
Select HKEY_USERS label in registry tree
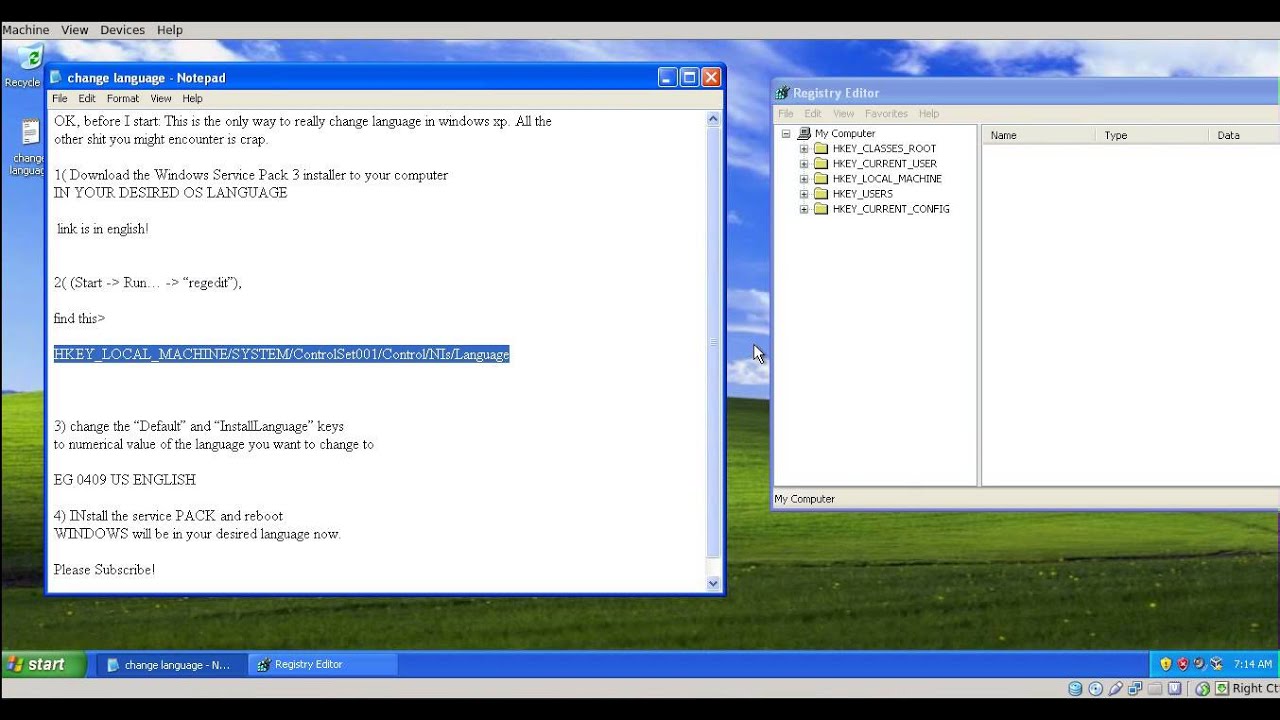862,194
